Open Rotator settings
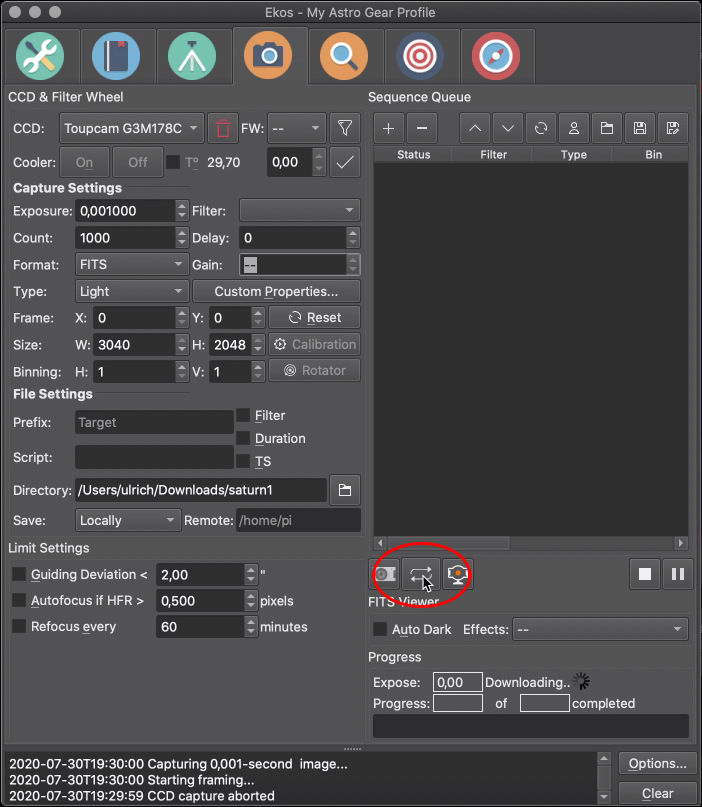The height and width of the screenshot is (807, 702). pyautogui.click(x=314, y=371)
